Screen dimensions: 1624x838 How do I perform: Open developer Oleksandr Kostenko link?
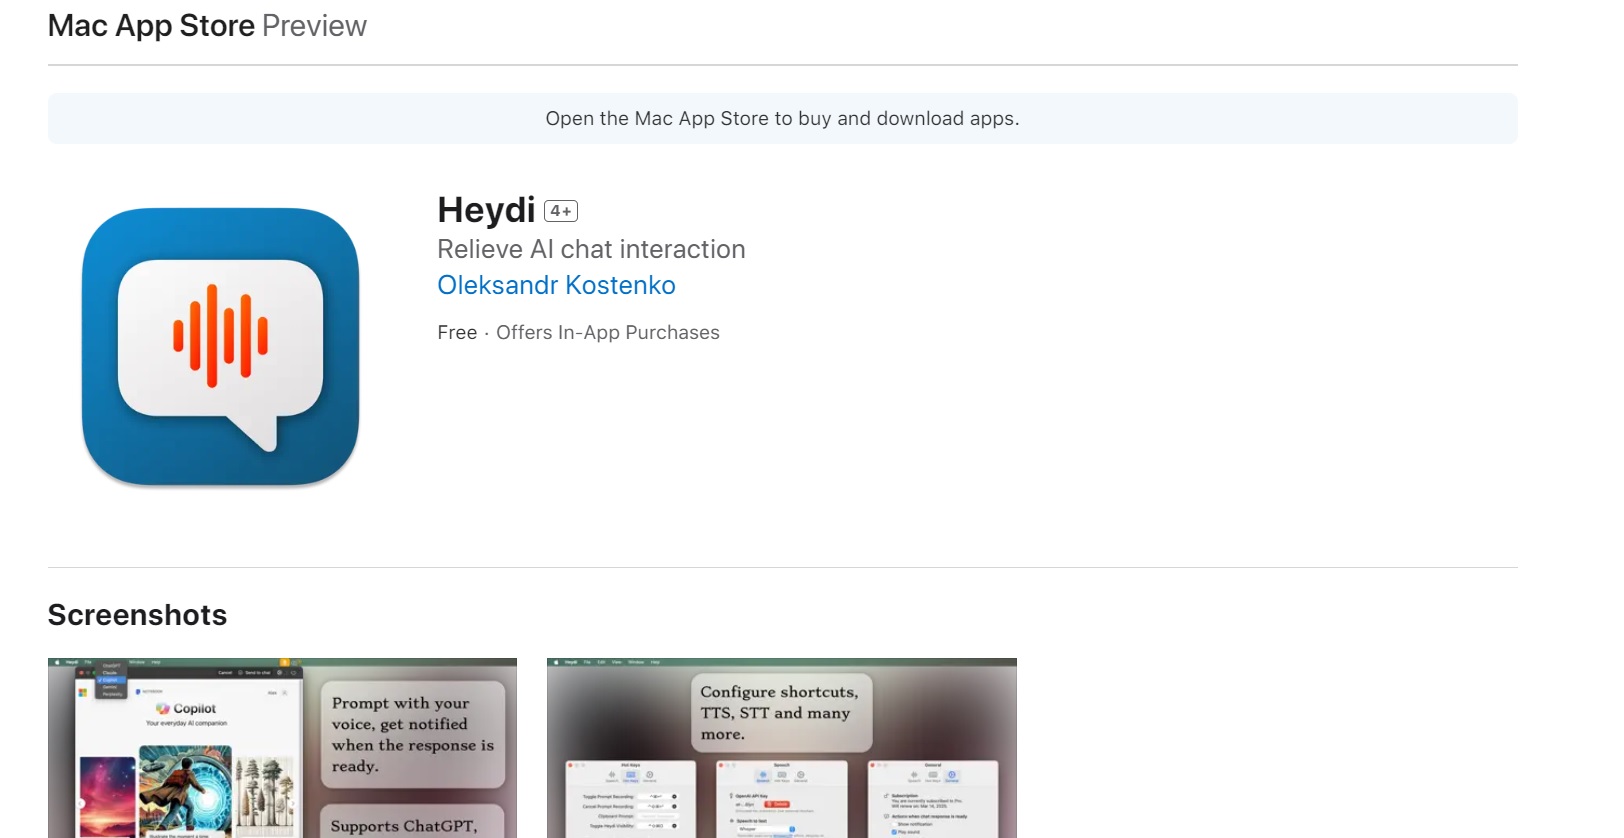556,285
